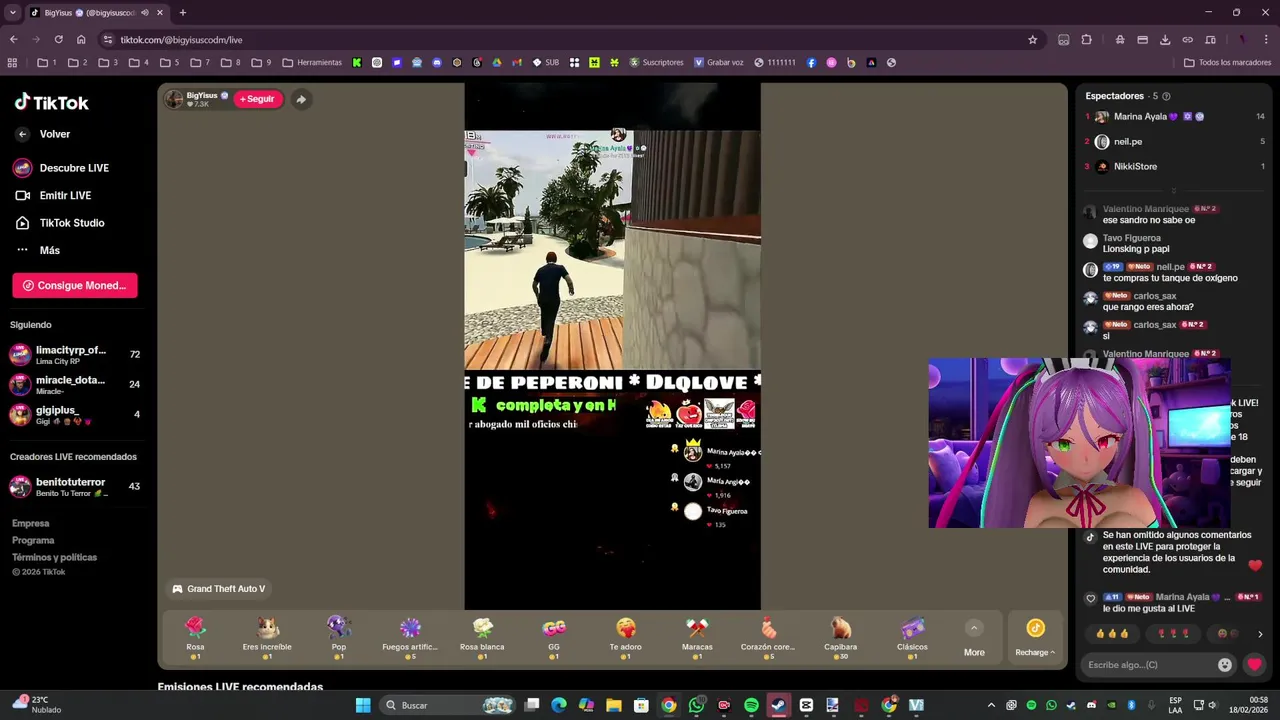Viewport: 1280px width, 720px height.
Task: Send the Maracas gift
Action: [x=697, y=638]
